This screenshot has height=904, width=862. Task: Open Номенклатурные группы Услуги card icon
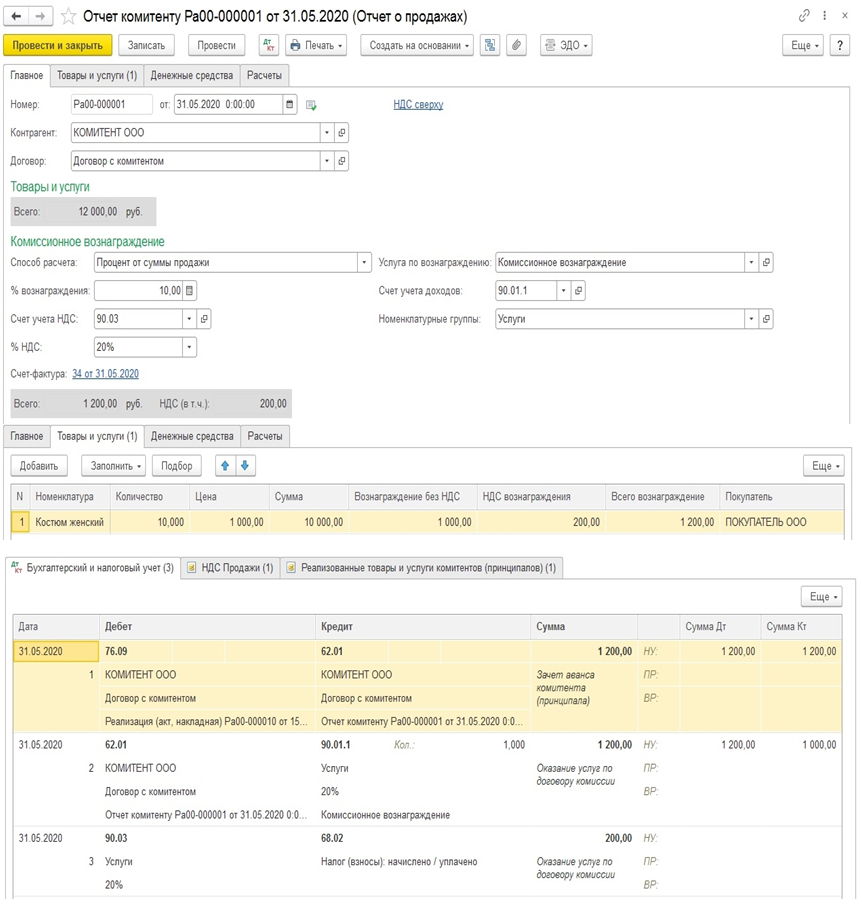pos(766,319)
